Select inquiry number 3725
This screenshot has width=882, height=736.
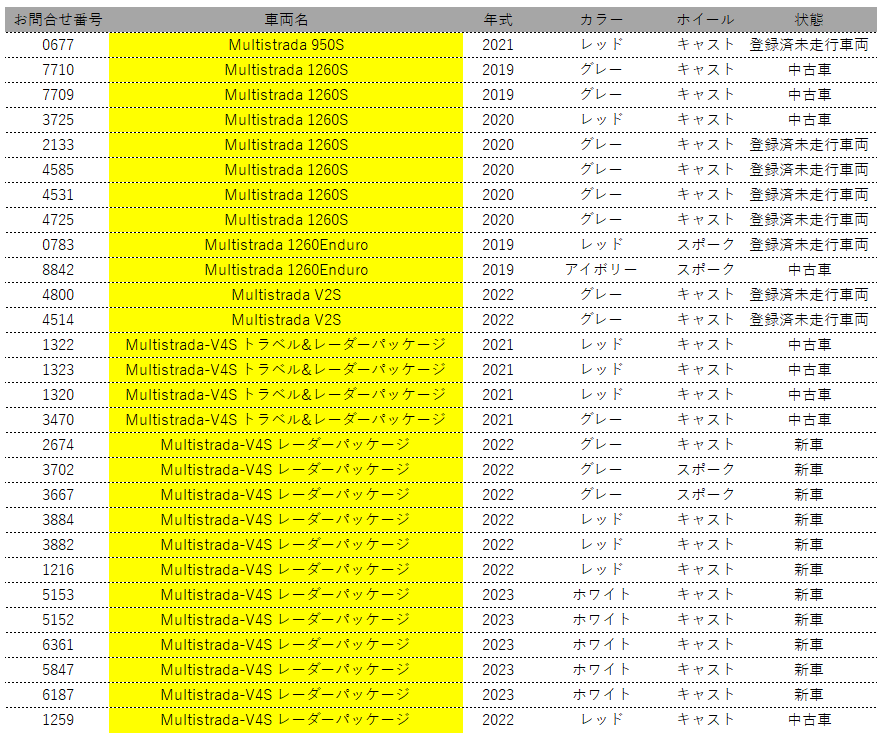tap(58, 120)
